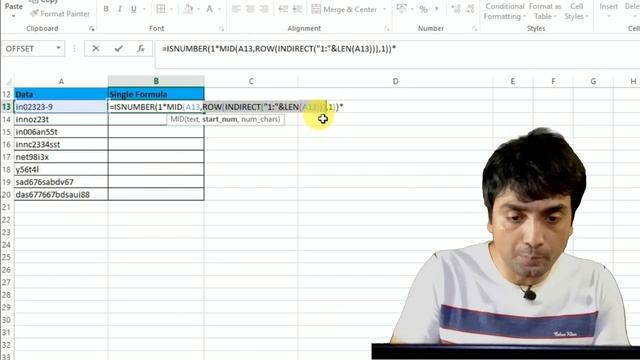This screenshot has height=360, width=640.
Task: Select column C header
Action: pos(251,81)
